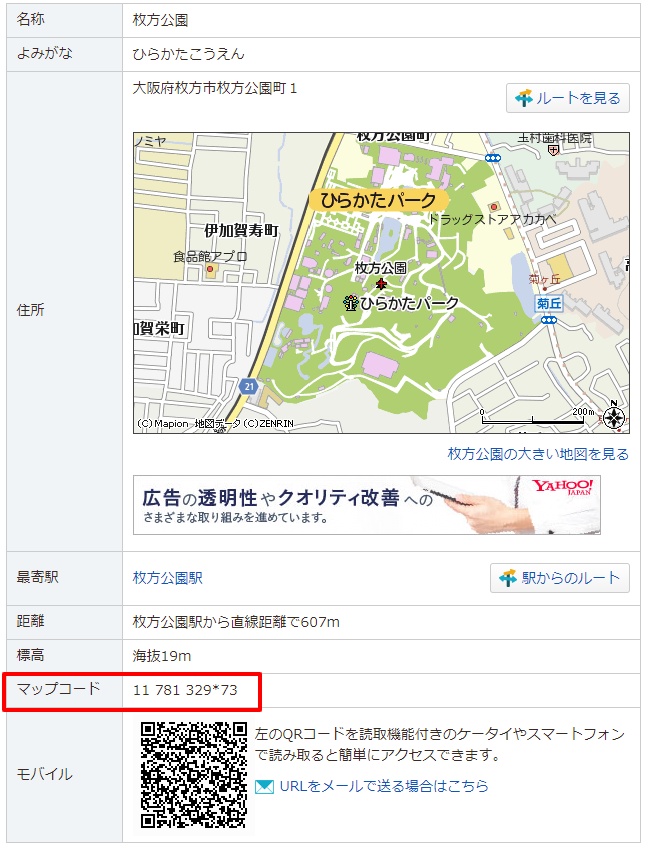Click the route 21 road shield
Image resolution: width=652 pixels, height=854 pixels.
click(249, 387)
